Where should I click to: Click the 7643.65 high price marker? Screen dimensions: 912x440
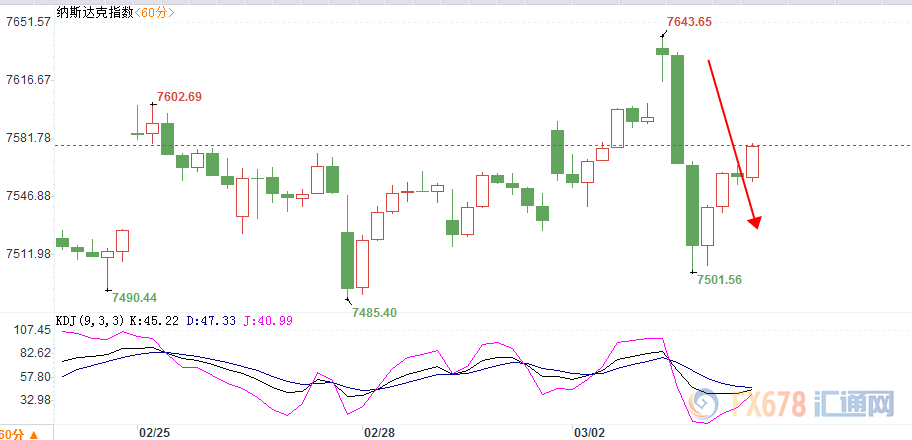[x=688, y=22]
